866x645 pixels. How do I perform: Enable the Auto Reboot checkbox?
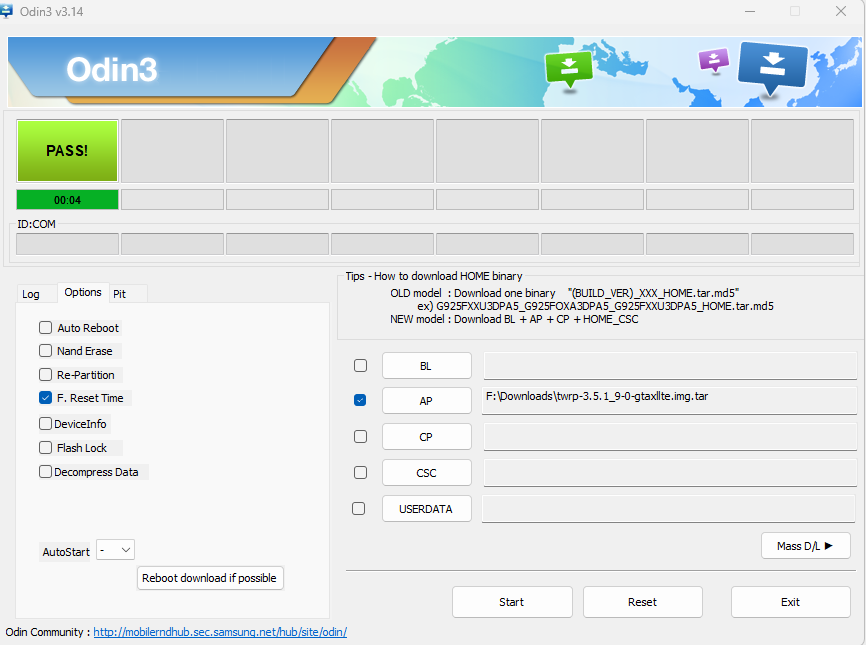coord(46,328)
